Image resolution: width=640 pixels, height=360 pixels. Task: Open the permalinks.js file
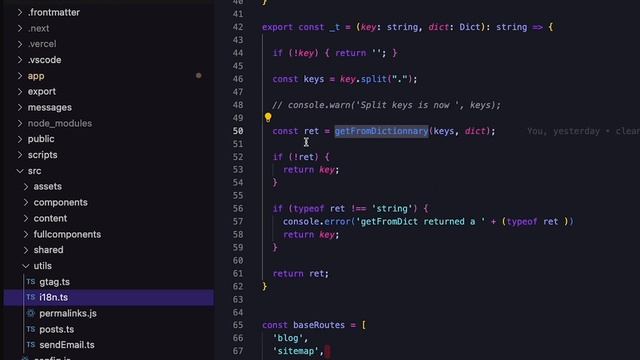pyautogui.click(x=68, y=313)
